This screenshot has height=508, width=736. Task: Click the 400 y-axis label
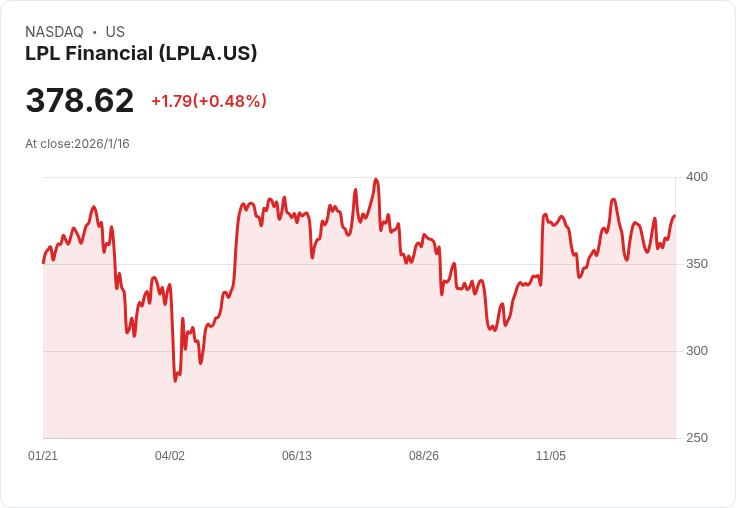click(697, 177)
